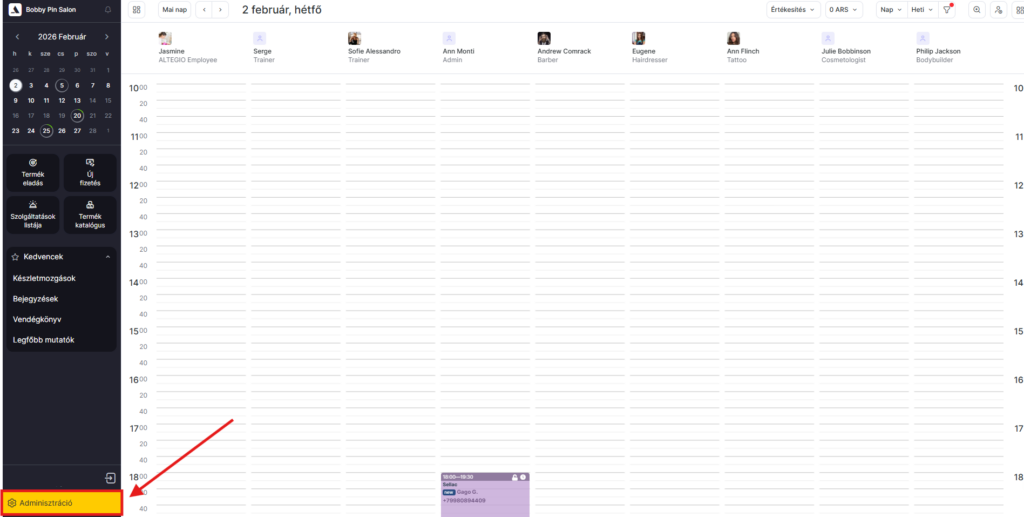Open the Nap view dropdown
The image size is (1024, 517).
[x=890, y=10]
